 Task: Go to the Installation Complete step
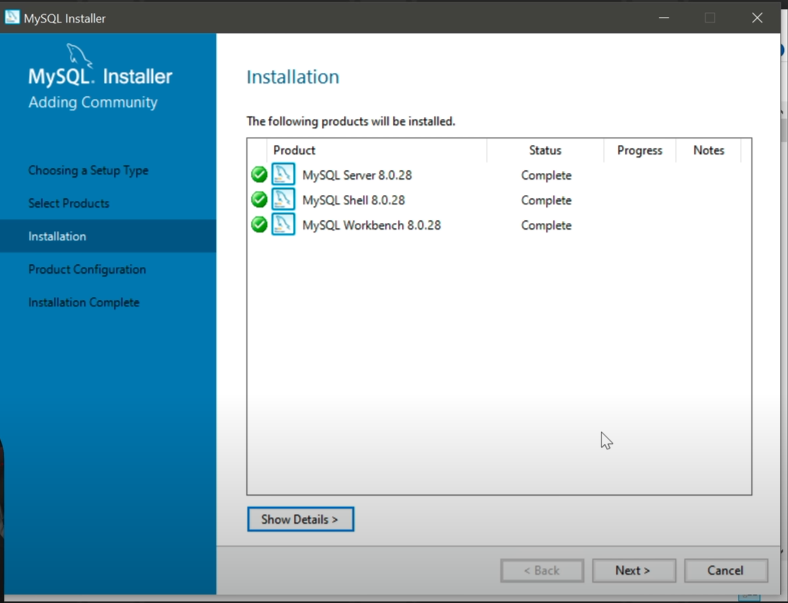tap(84, 303)
